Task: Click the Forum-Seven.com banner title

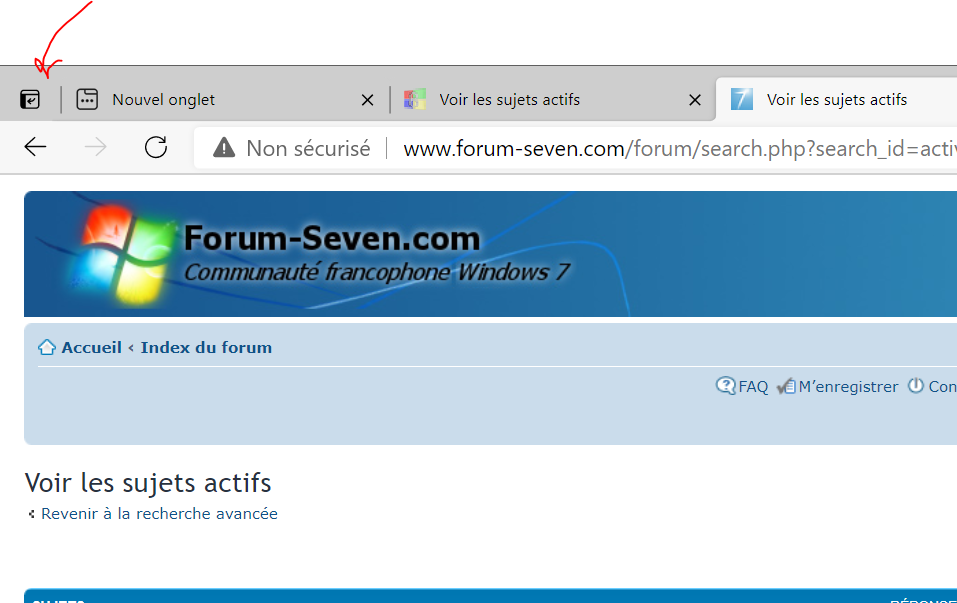Action: point(332,238)
